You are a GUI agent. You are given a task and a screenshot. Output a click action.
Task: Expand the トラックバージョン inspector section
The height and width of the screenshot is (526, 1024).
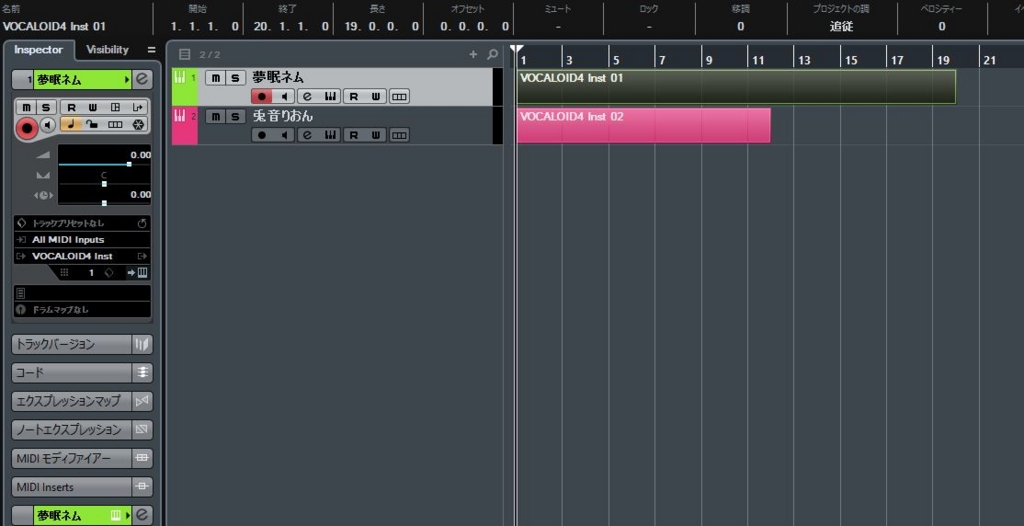click(72, 344)
